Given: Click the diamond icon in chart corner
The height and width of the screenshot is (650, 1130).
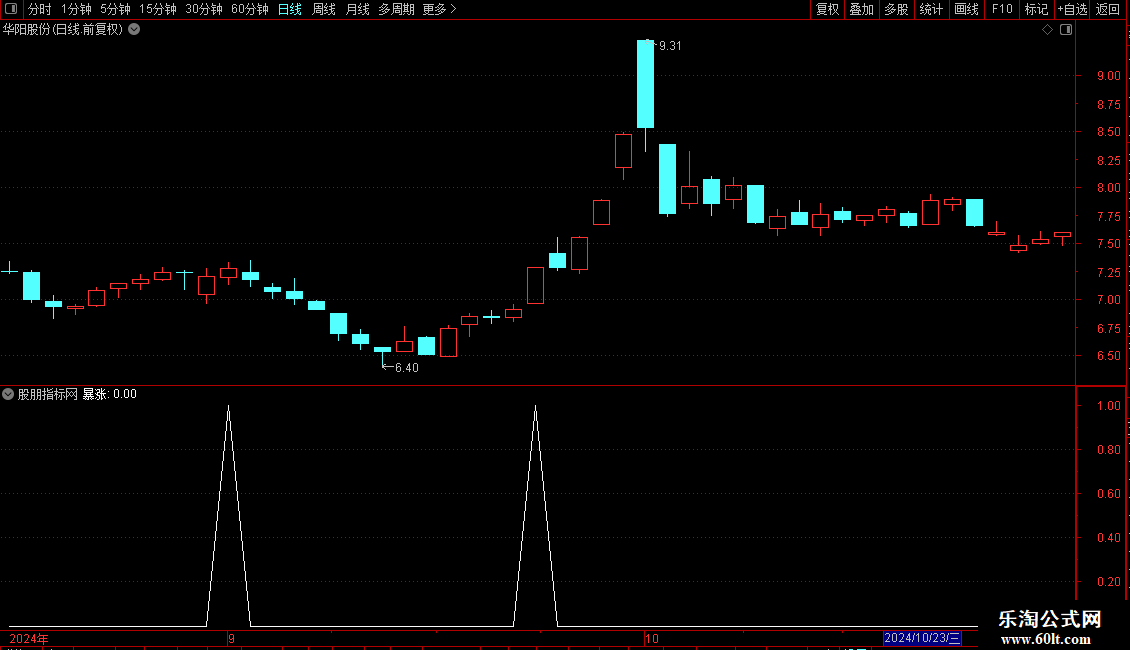Looking at the screenshot, I should click(1048, 30).
